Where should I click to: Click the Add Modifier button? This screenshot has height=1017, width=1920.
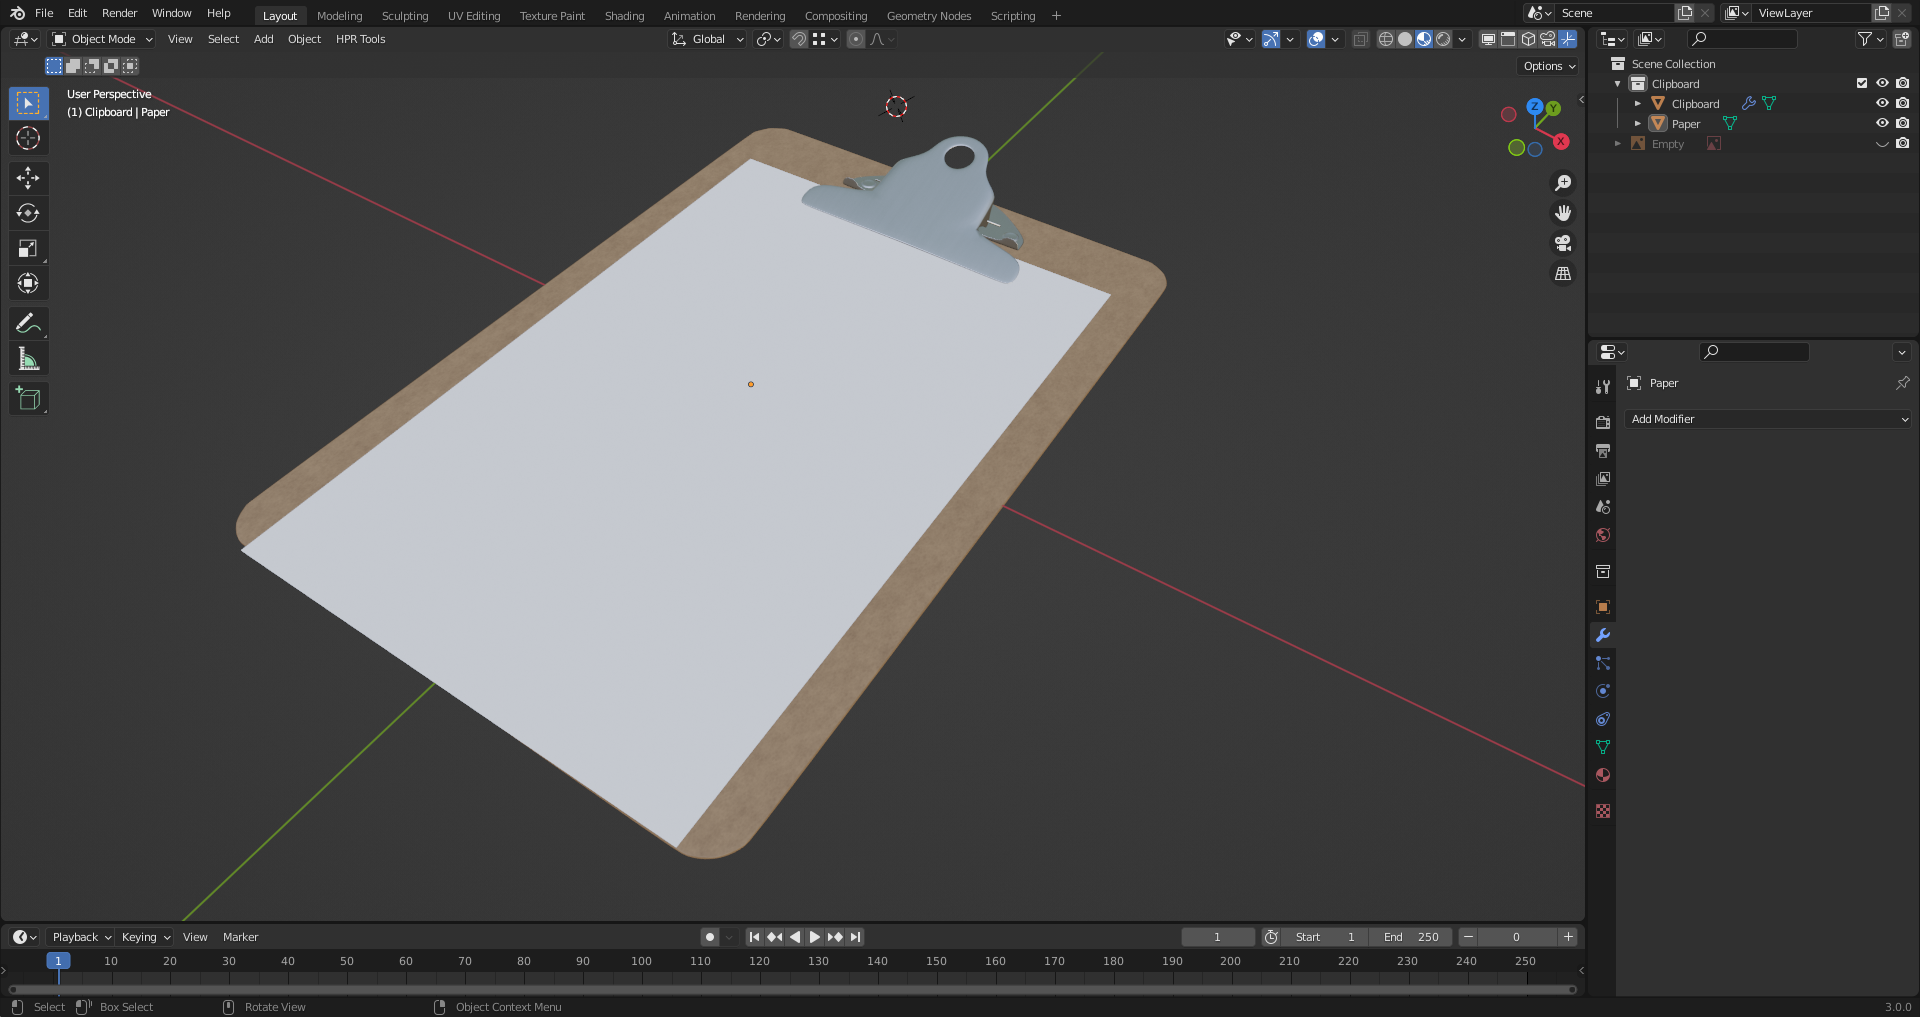(1768, 419)
